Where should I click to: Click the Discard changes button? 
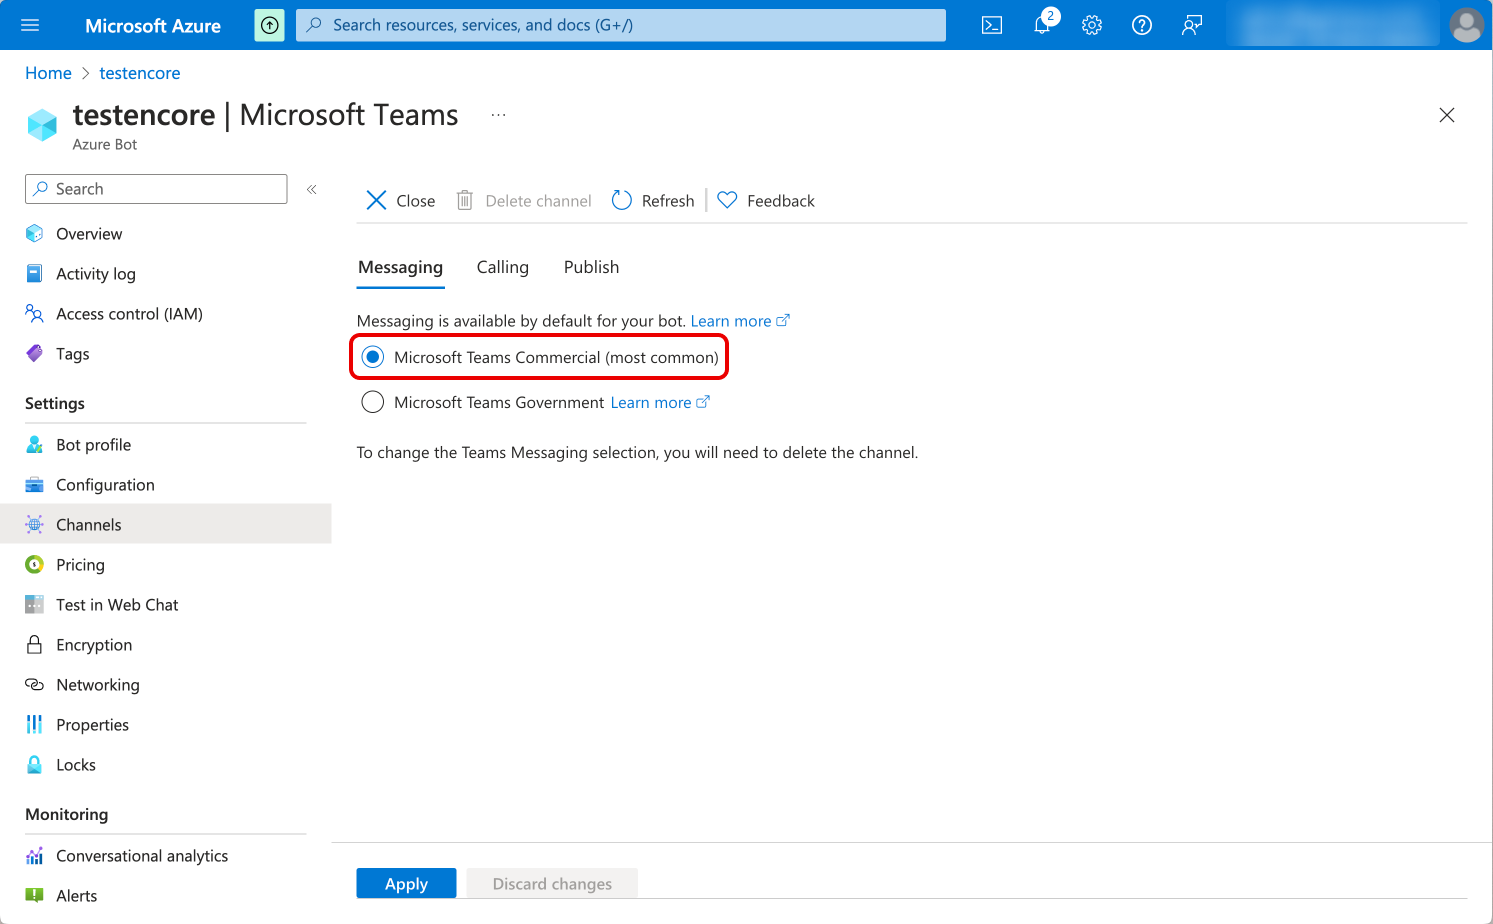click(552, 883)
